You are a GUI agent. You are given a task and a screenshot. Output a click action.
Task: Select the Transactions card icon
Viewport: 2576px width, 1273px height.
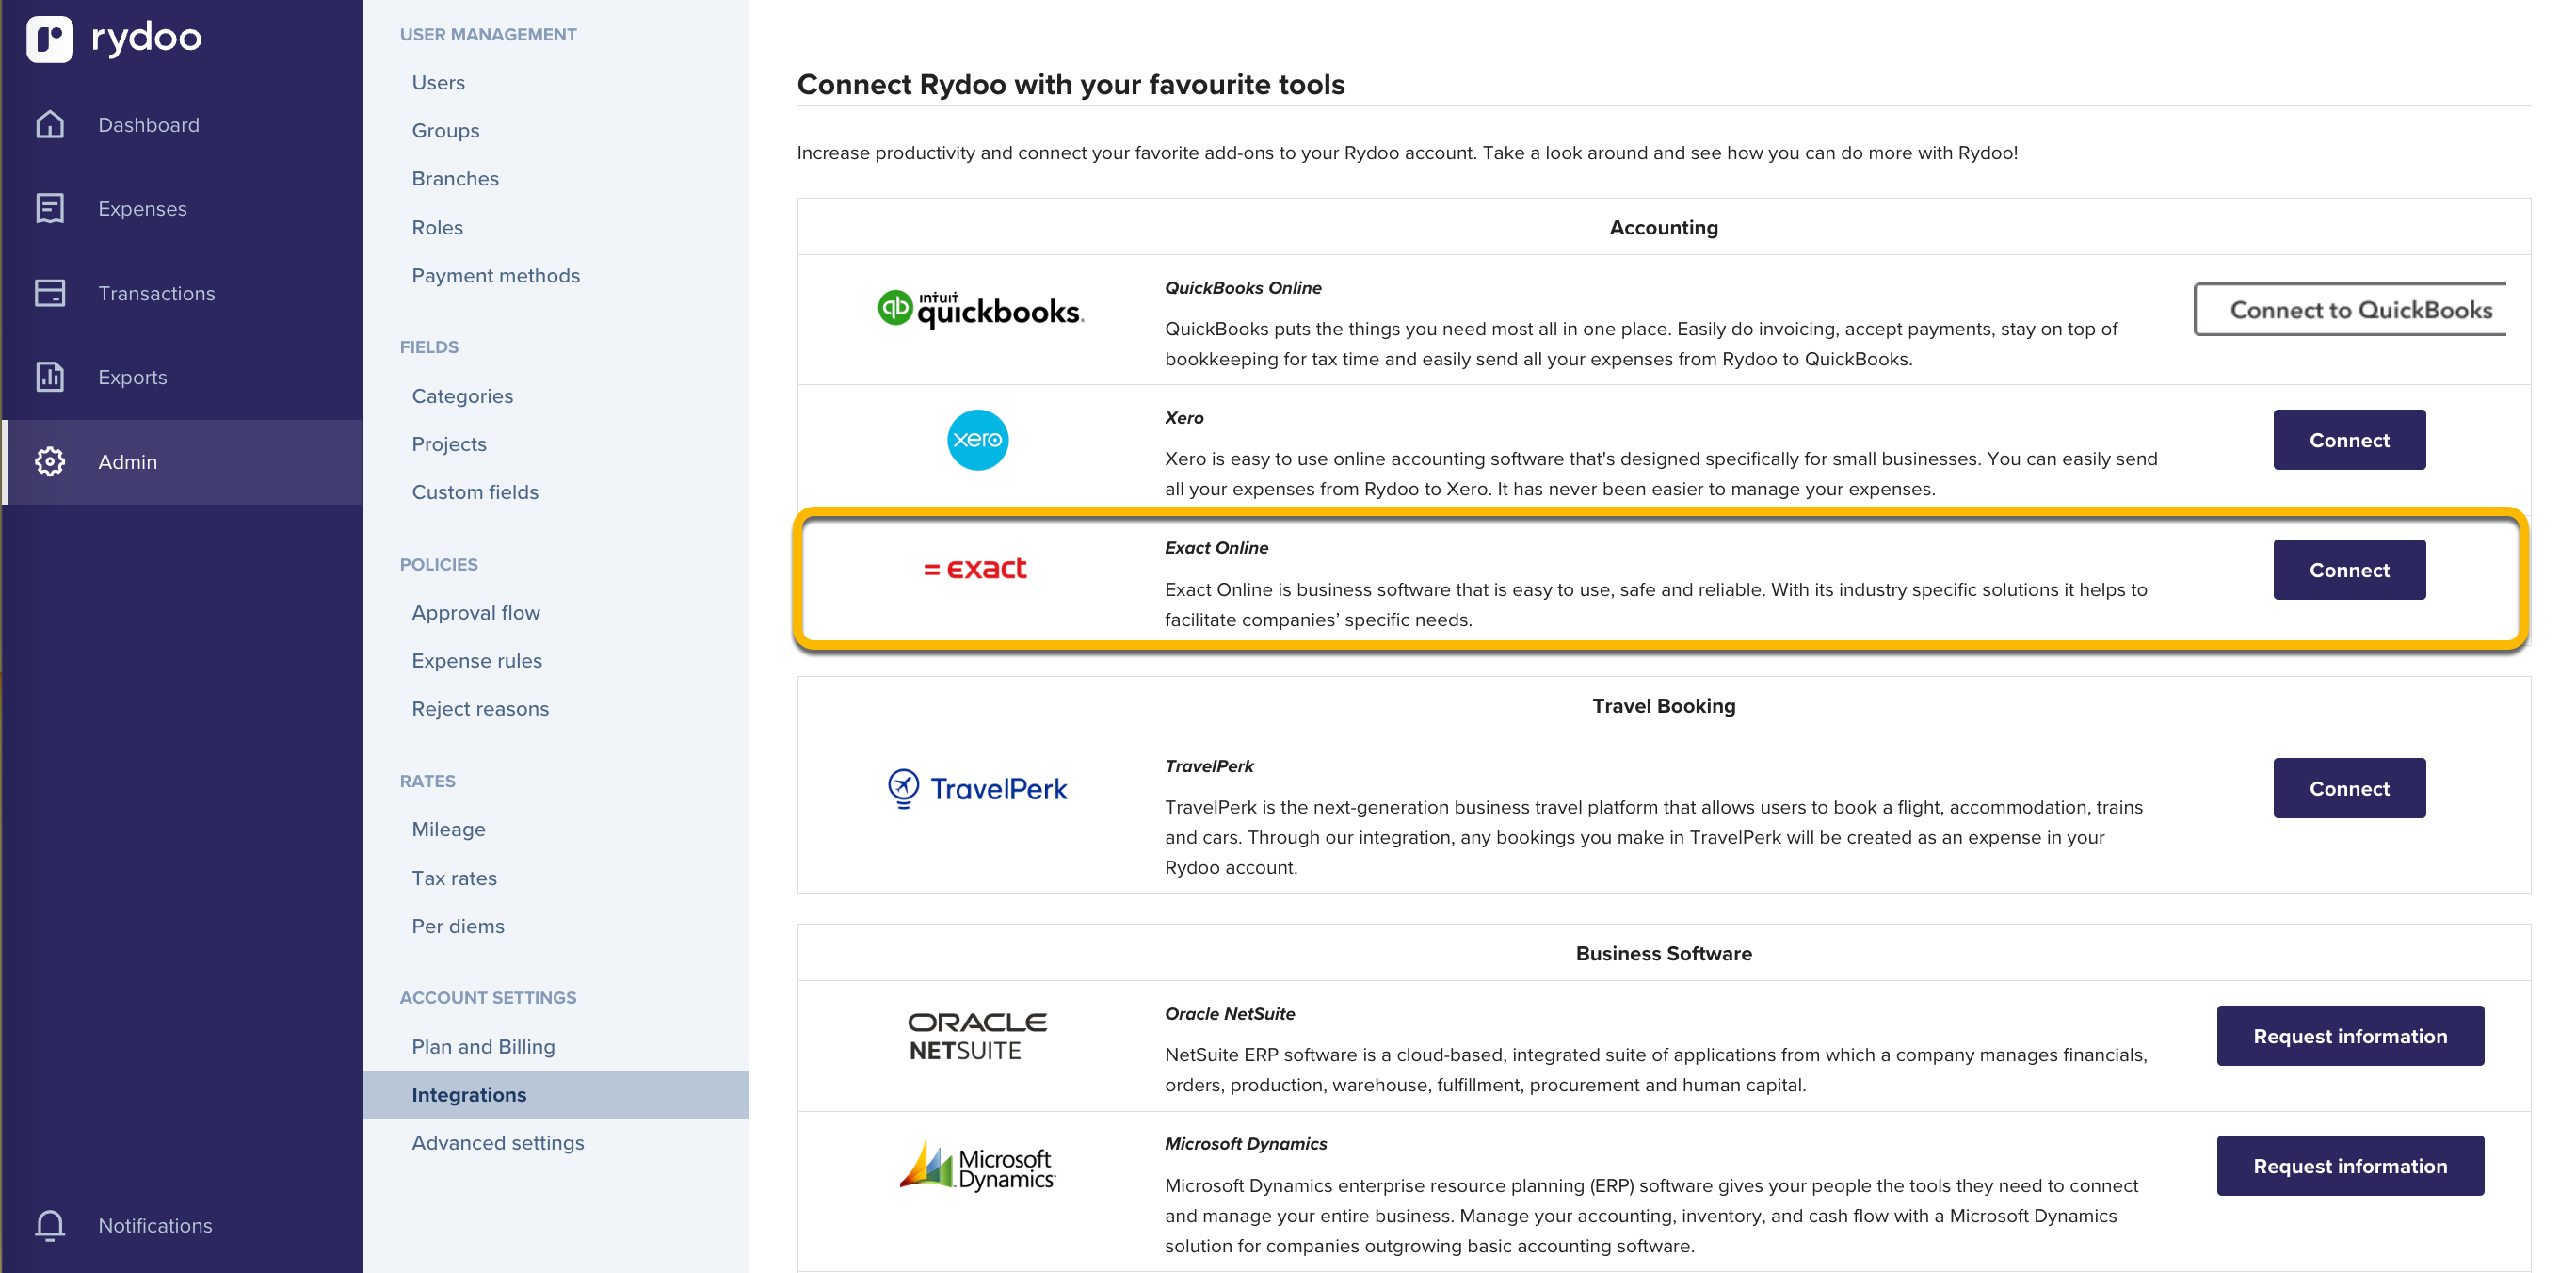pyautogui.click(x=50, y=292)
